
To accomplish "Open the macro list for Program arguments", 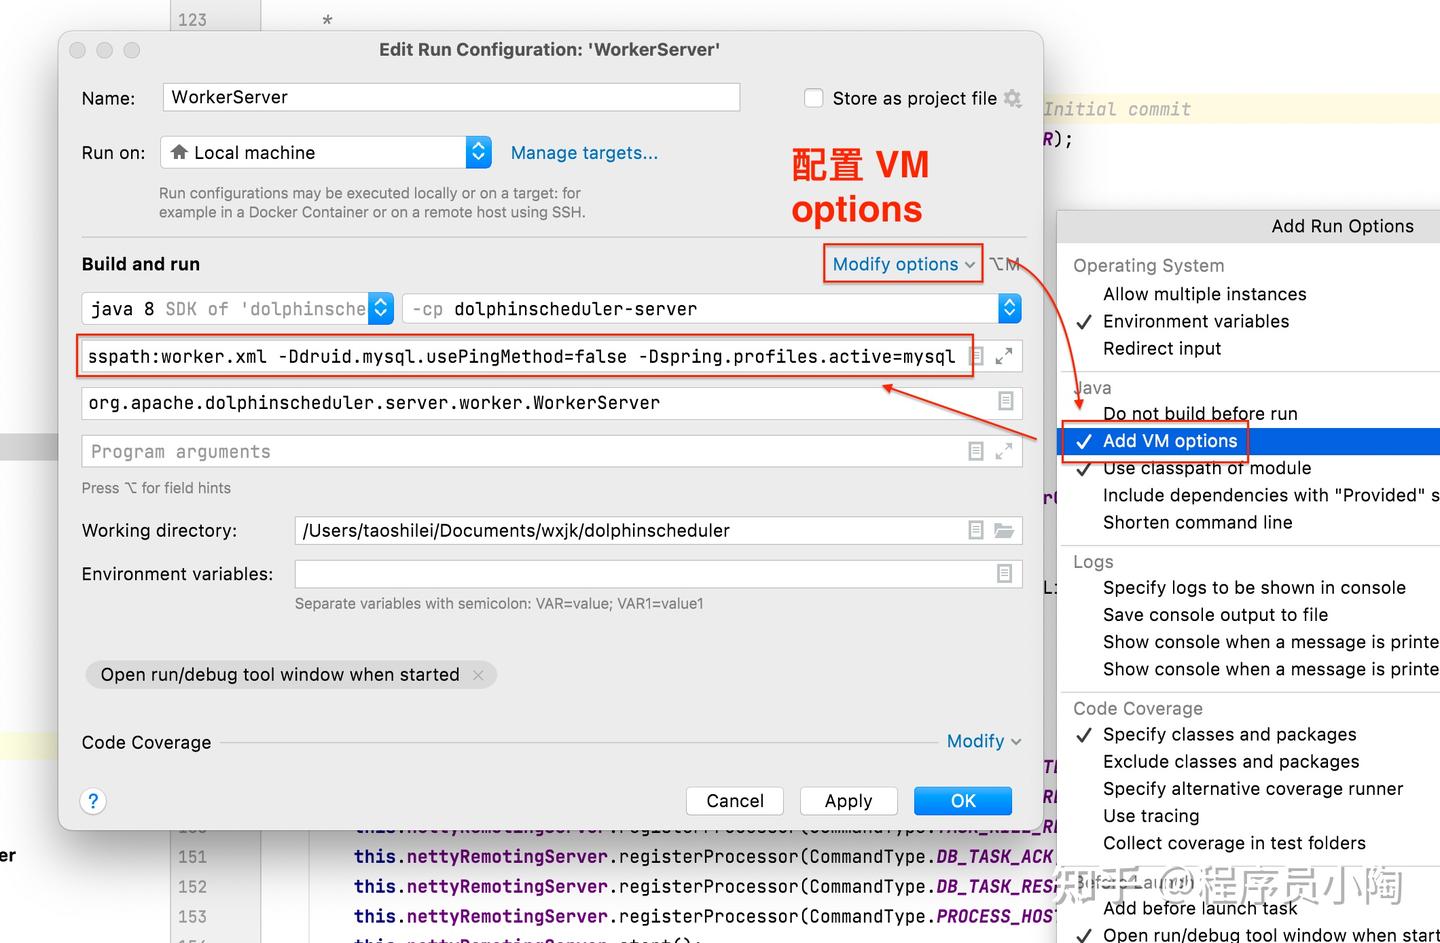I will 975,451.
